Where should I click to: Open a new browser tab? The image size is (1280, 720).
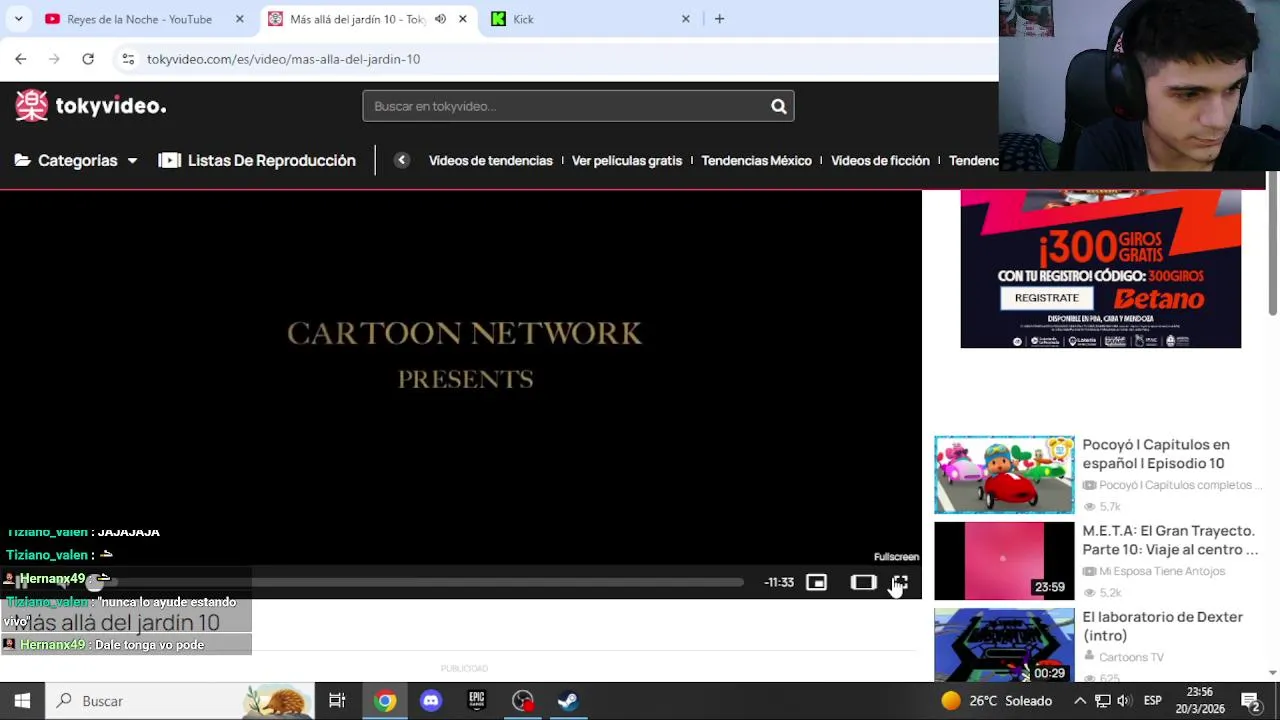click(x=719, y=19)
